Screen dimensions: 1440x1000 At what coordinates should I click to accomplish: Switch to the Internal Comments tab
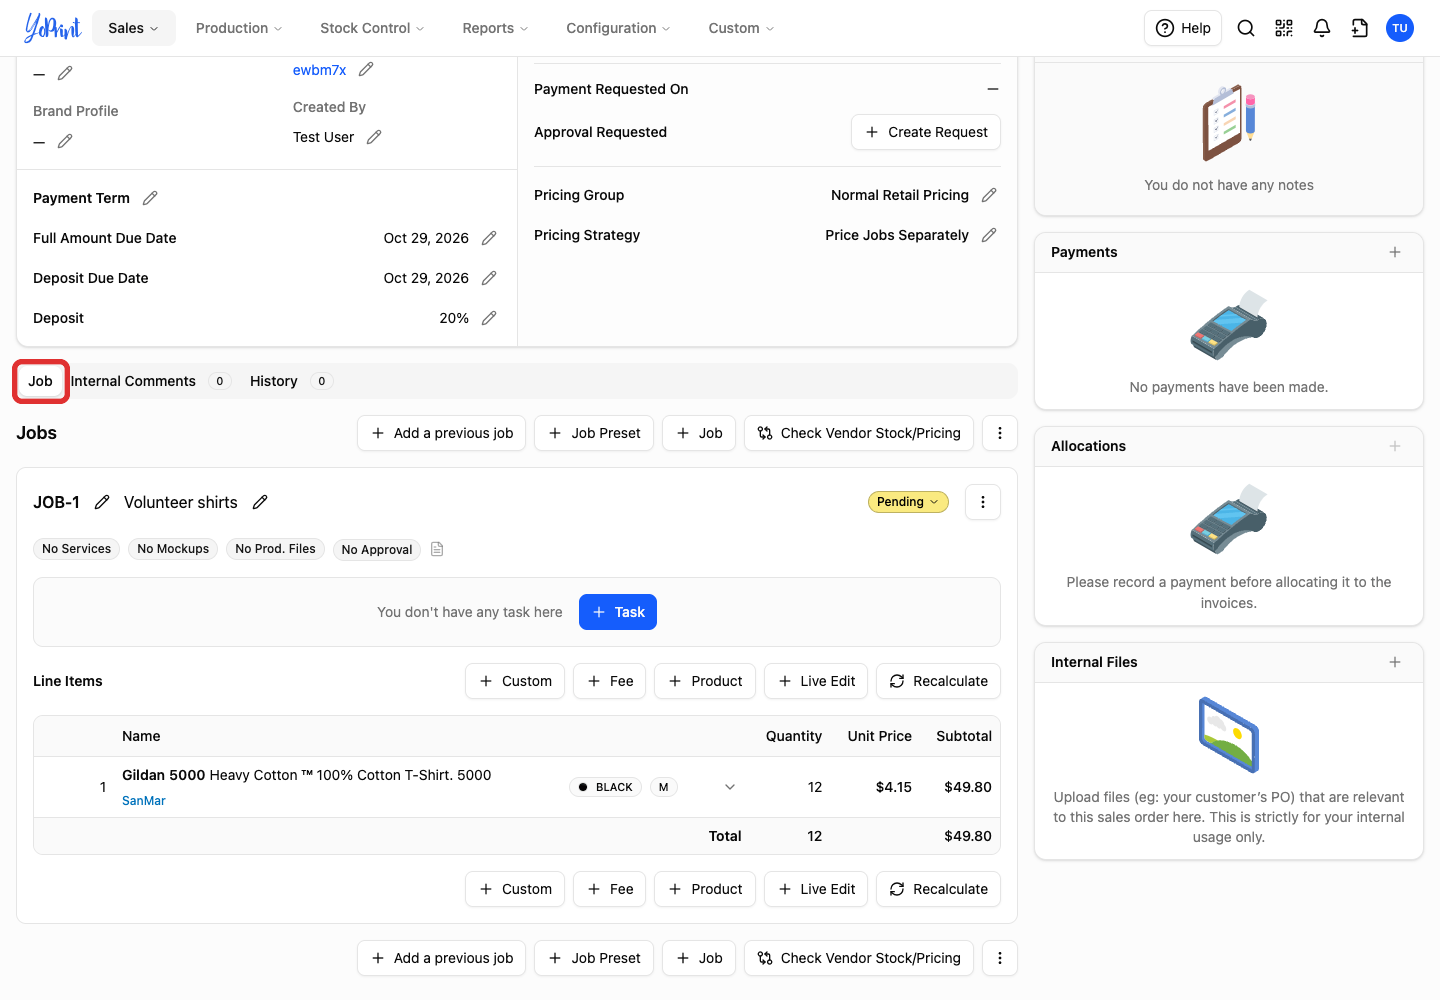coord(150,381)
